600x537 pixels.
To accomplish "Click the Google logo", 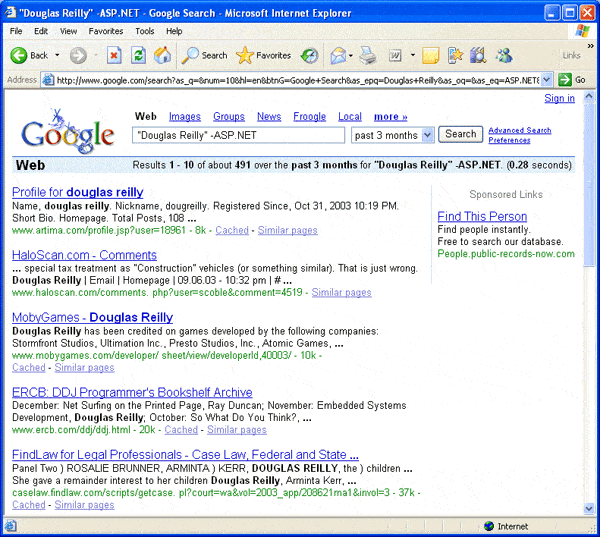I will [68, 131].
